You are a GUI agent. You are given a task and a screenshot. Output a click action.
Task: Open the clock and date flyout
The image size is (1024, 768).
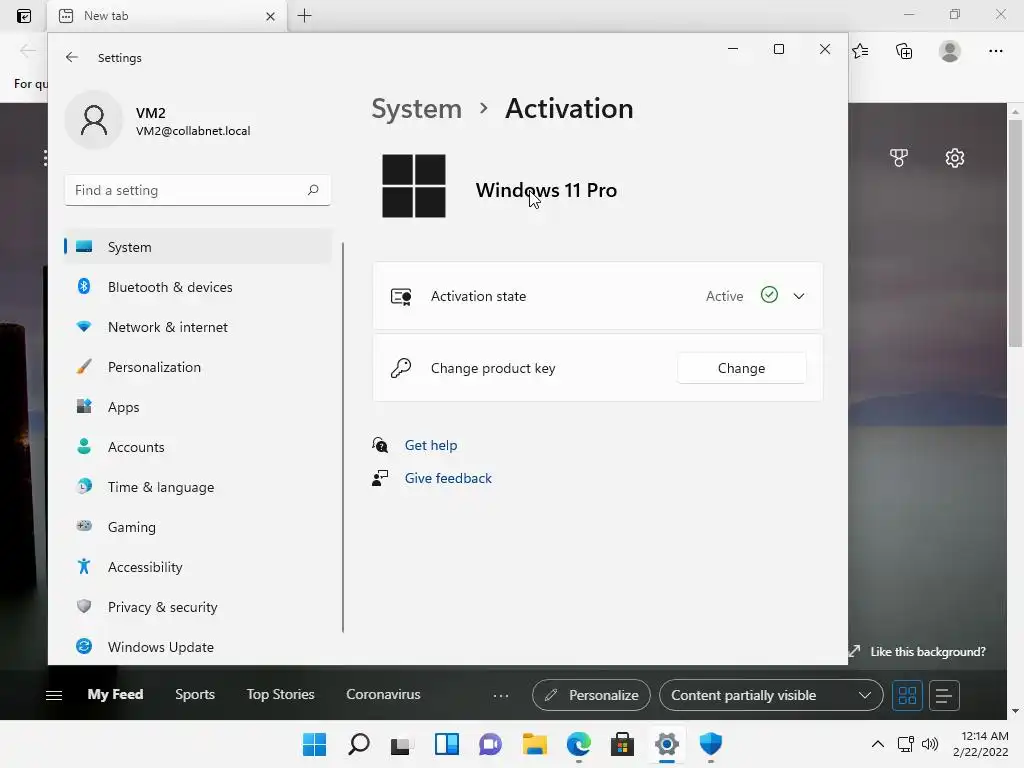(981, 744)
